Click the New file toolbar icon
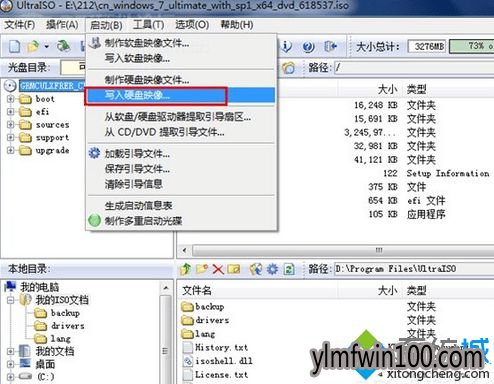 coord(14,46)
